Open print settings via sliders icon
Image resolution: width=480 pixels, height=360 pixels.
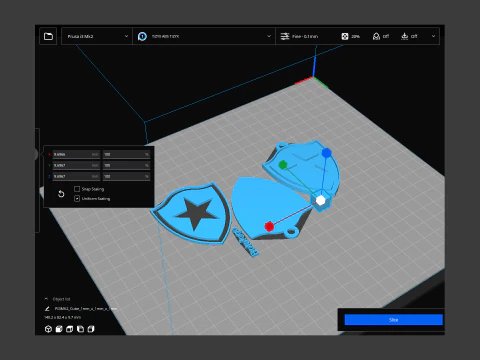point(285,36)
